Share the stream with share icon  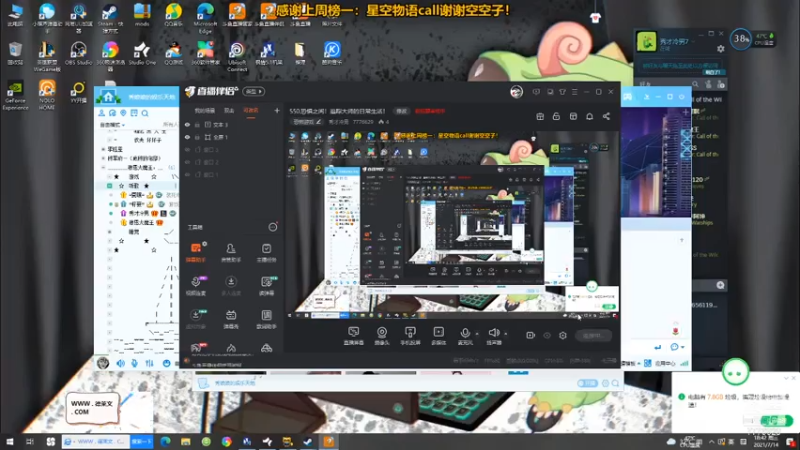606,117
